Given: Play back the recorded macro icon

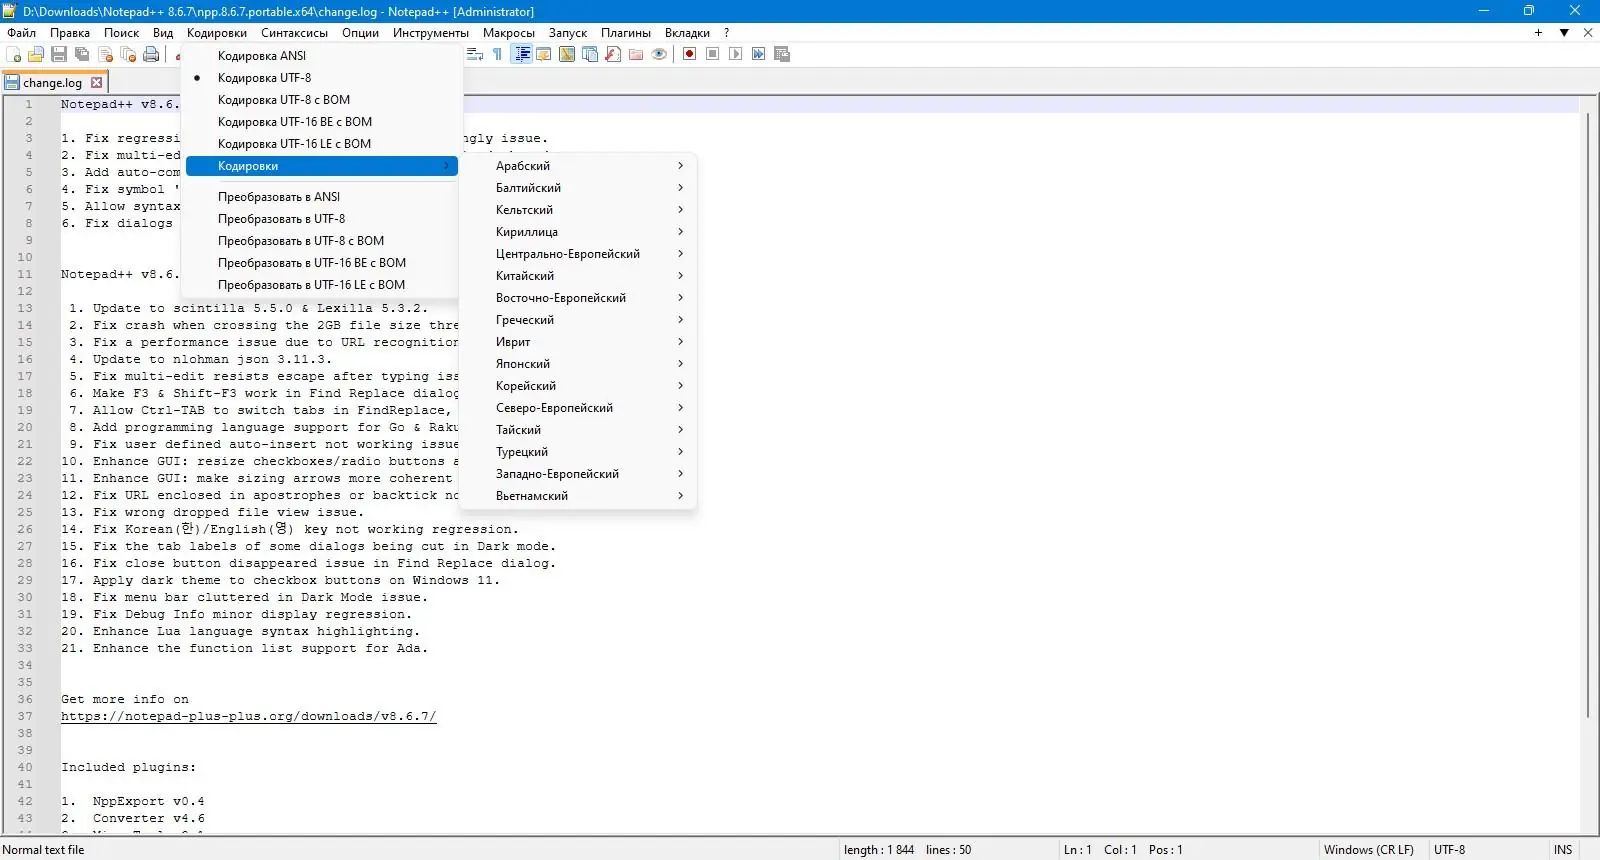Looking at the screenshot, I should 735,54.
